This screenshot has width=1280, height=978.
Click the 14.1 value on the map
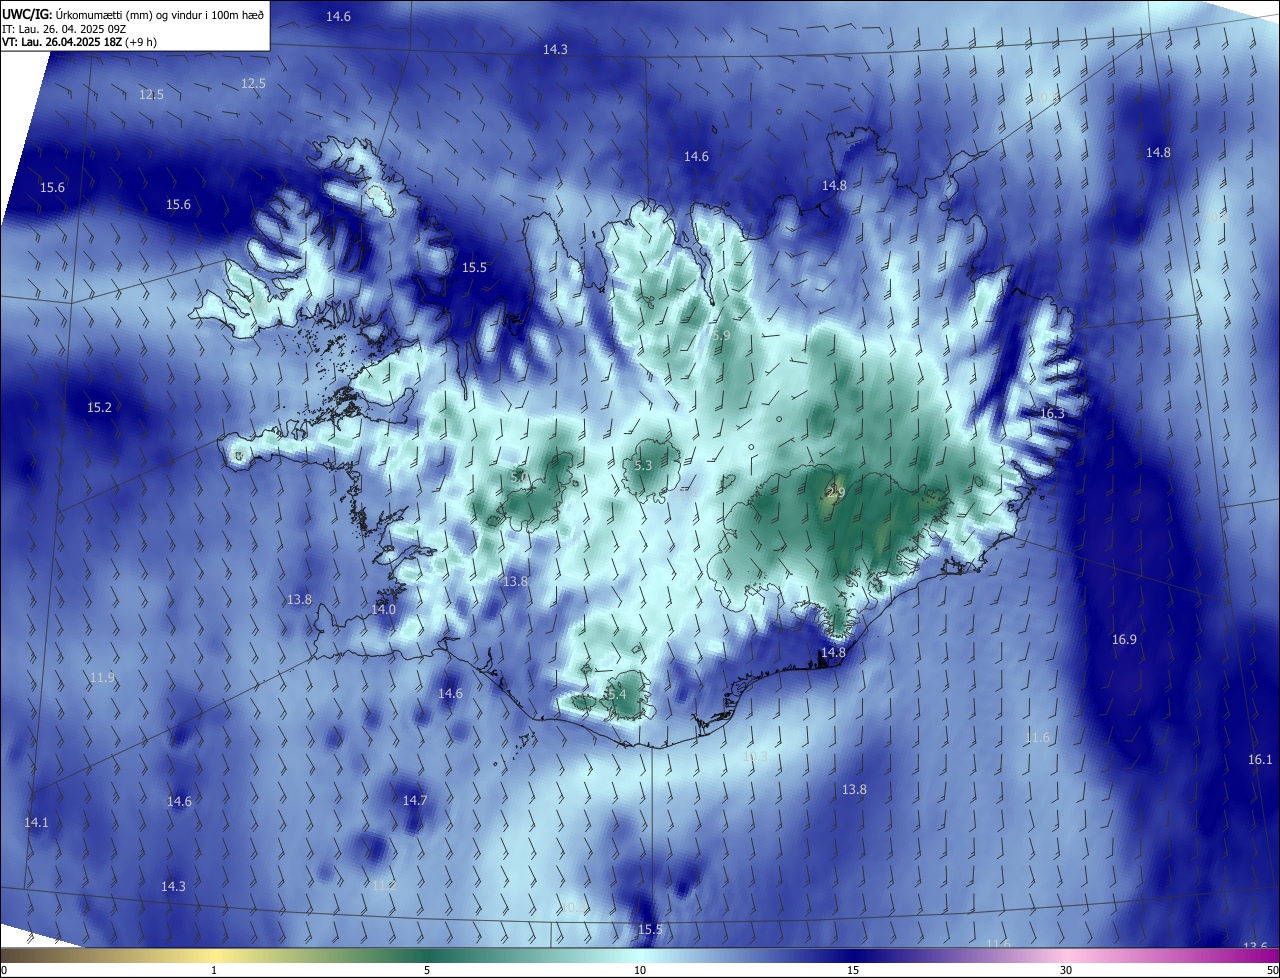tap(36, 822)
